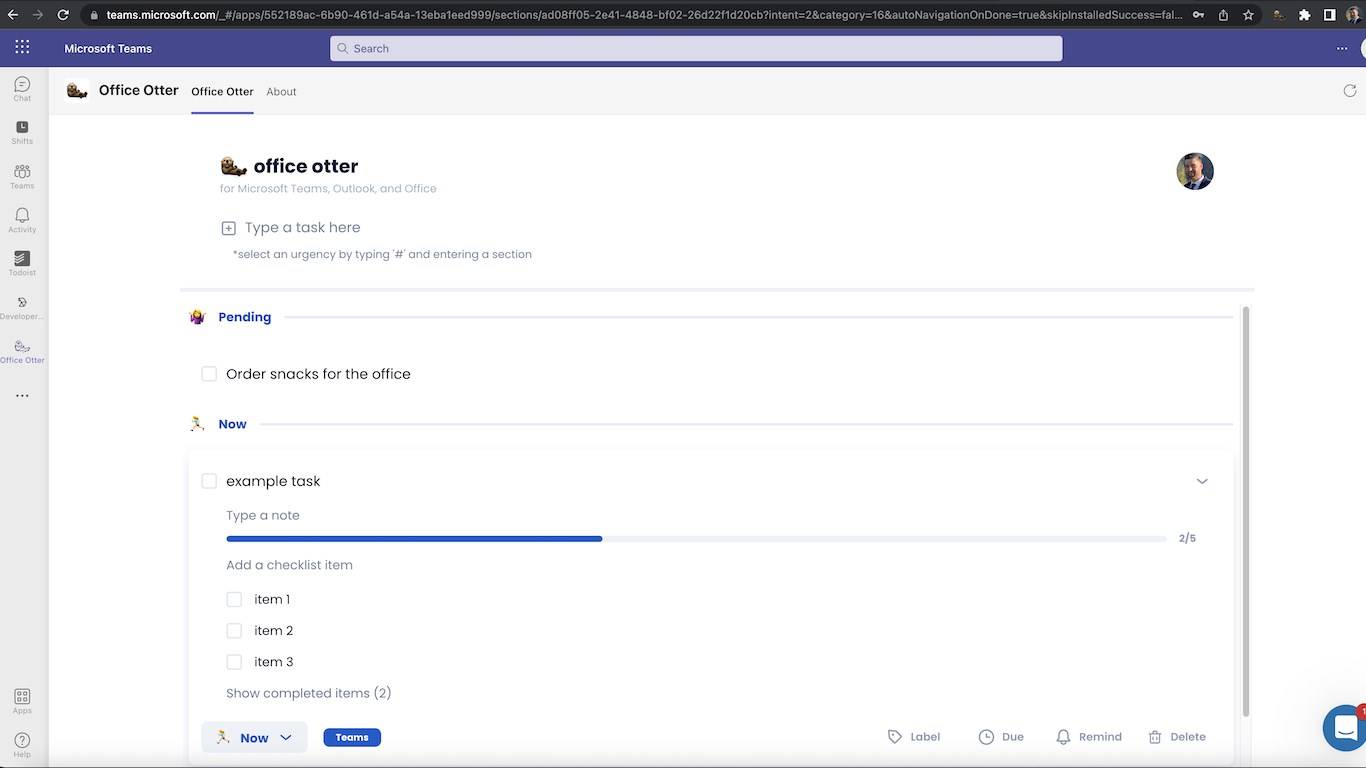Tick checklist item 3

coord(234,662)
